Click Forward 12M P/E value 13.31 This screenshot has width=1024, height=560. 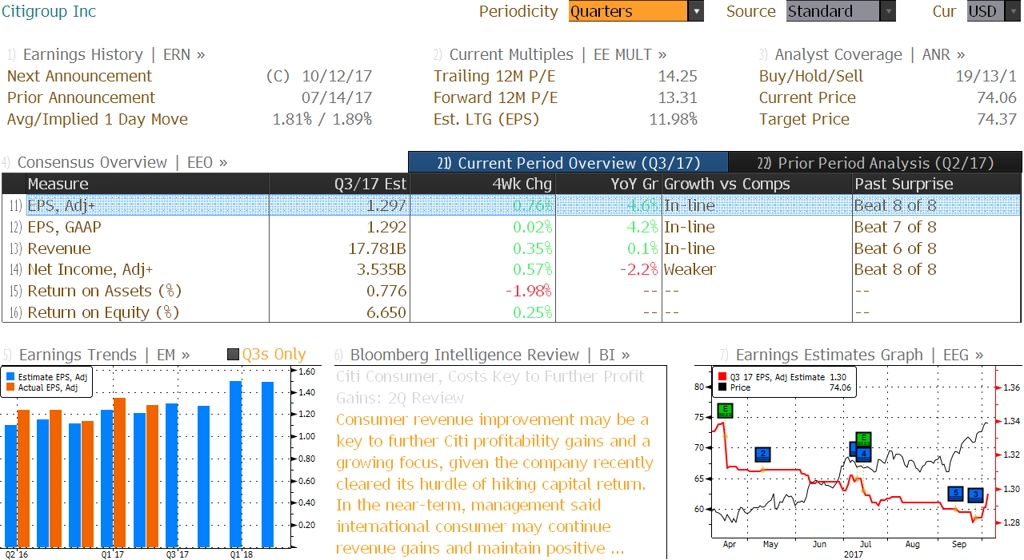pyautogui.click(x=677, y=97)
